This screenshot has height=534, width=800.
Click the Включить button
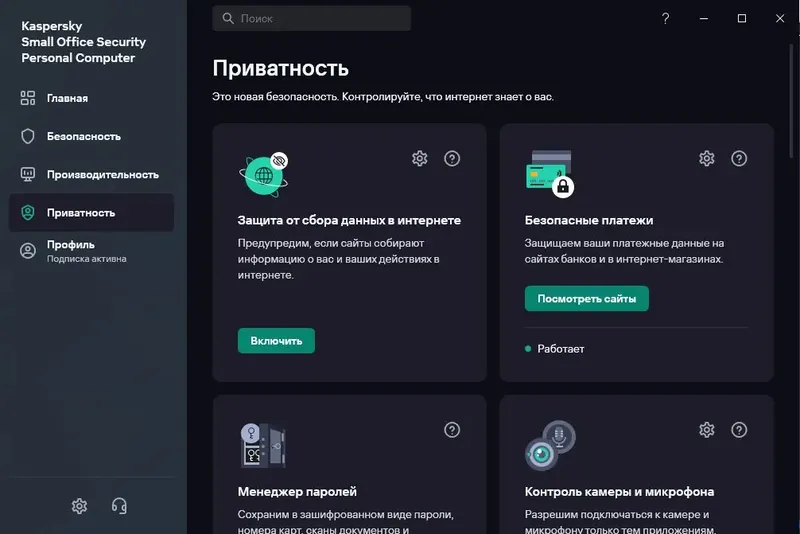[276, 341]
